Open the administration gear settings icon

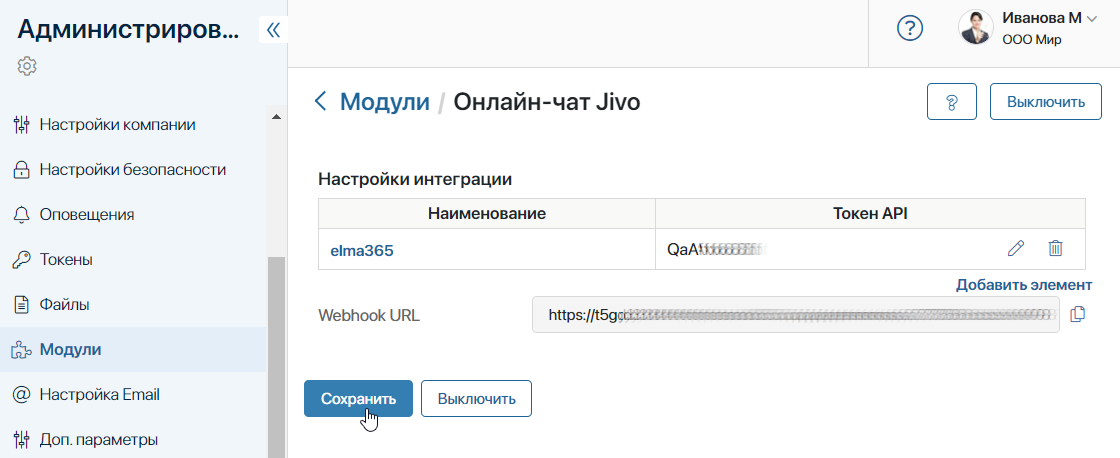pyautogui.click(x=27, y=66)
